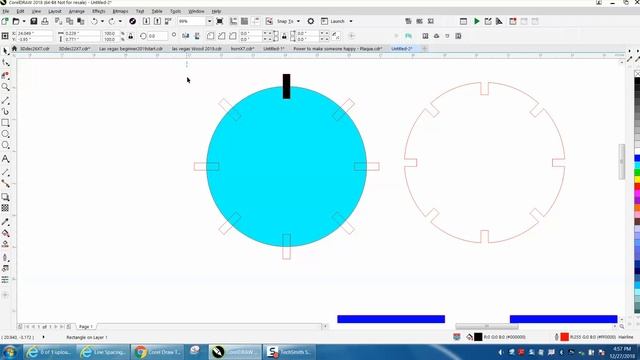
Task: Toggle show rulers icon
Action: coord(233,21)
